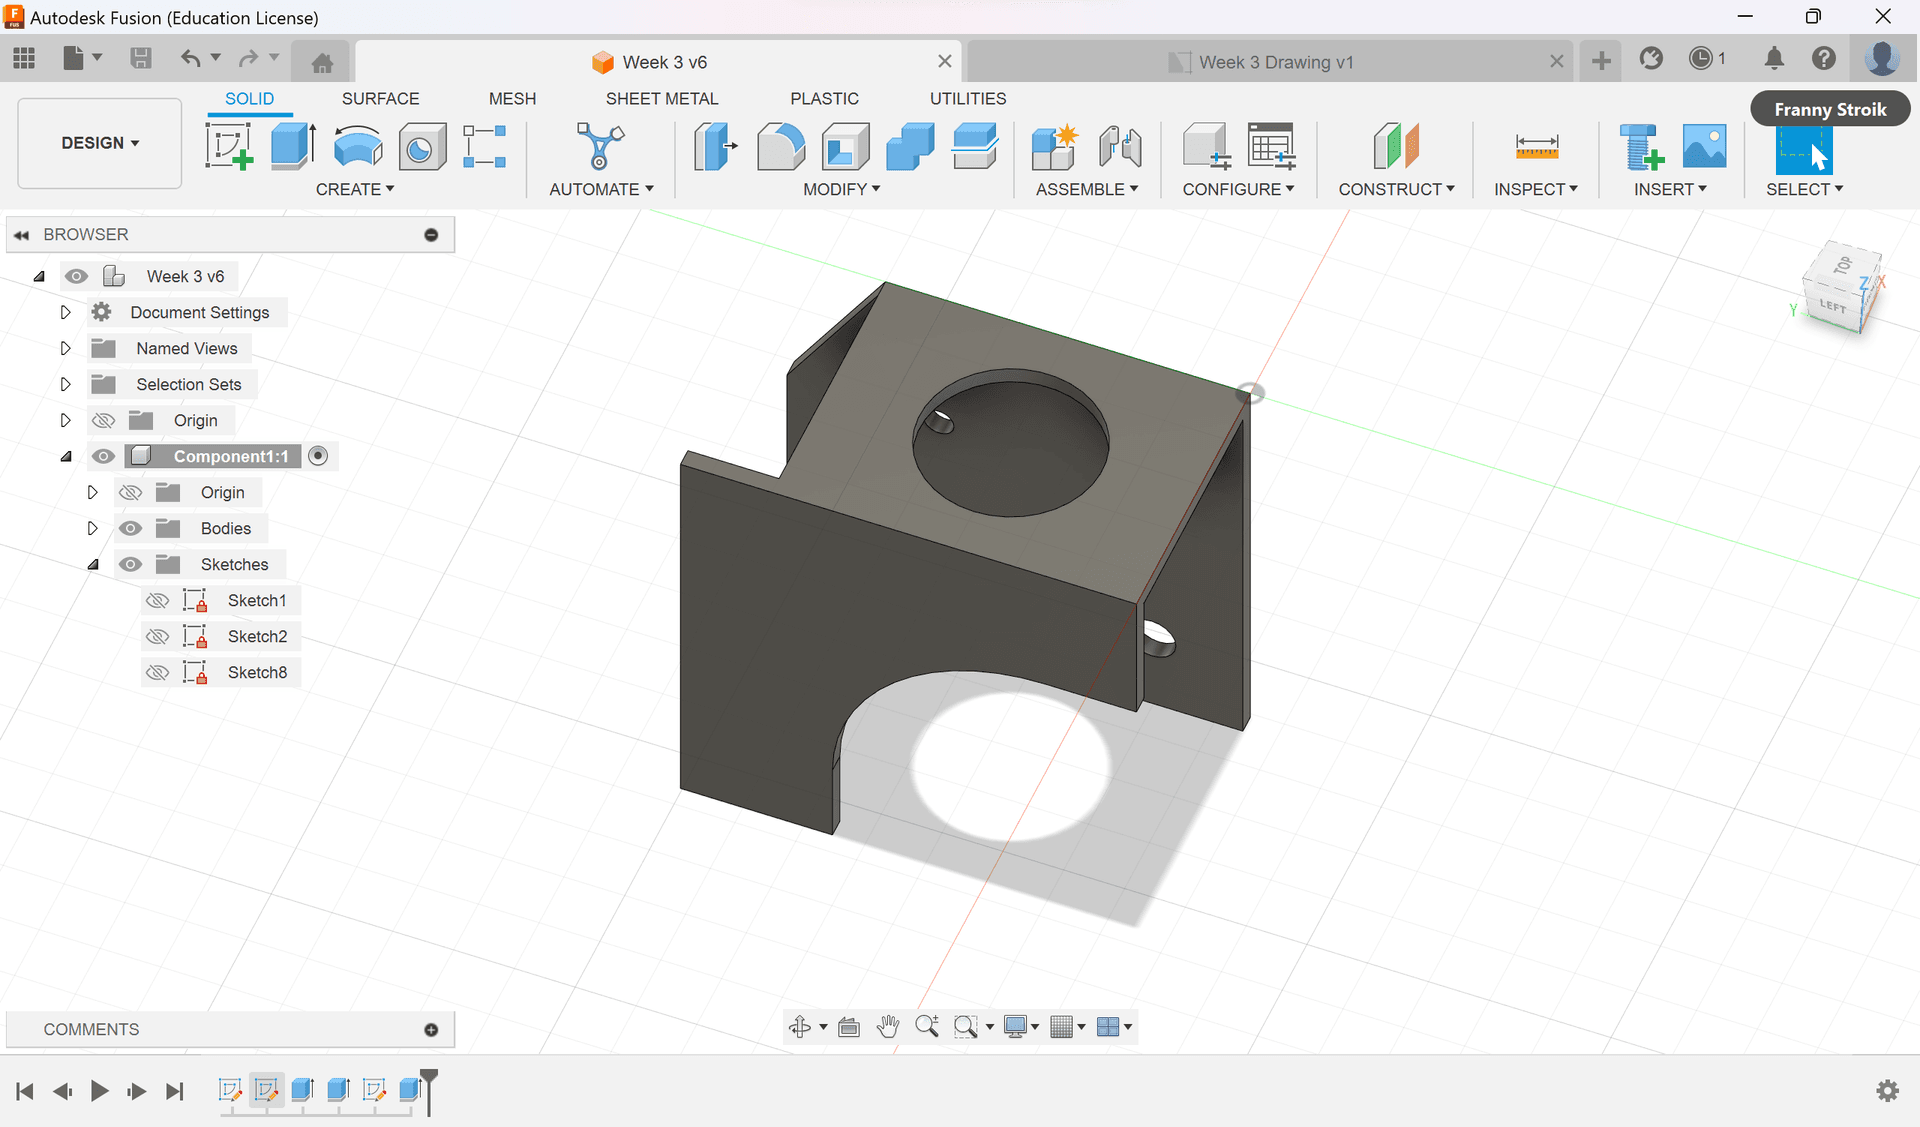Click the Offset Plane construct icon

tap(1396, 146)
